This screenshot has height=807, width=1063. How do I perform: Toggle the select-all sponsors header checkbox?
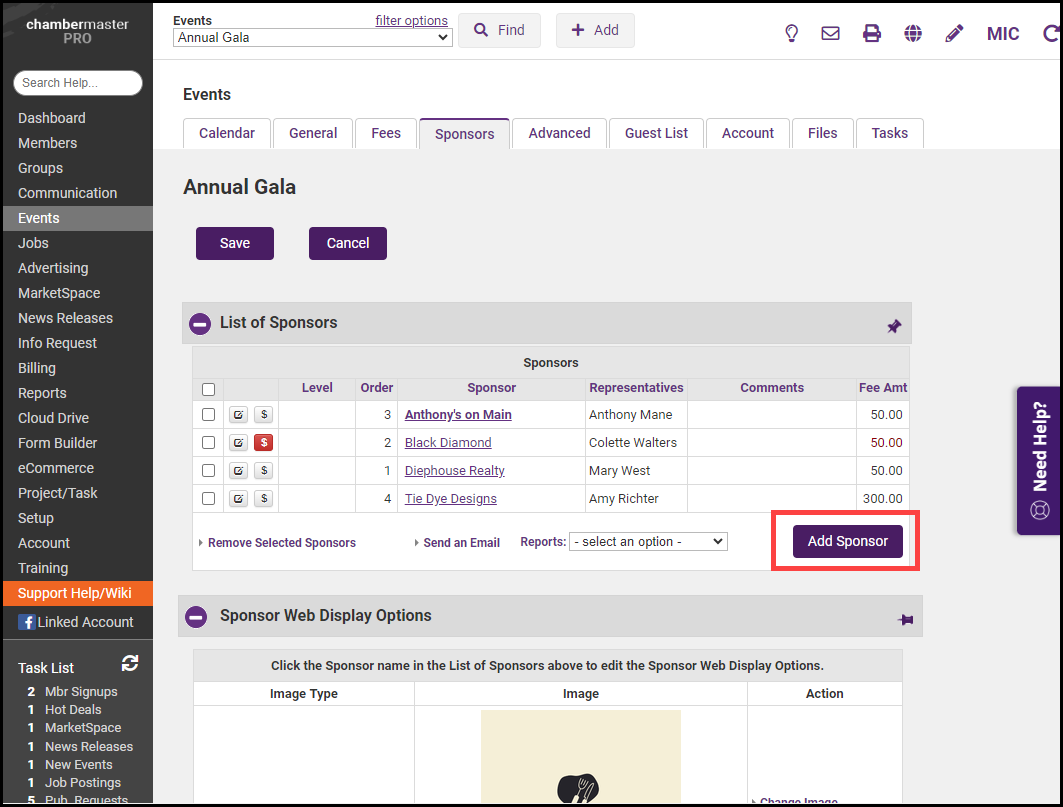tap(209, 390)
